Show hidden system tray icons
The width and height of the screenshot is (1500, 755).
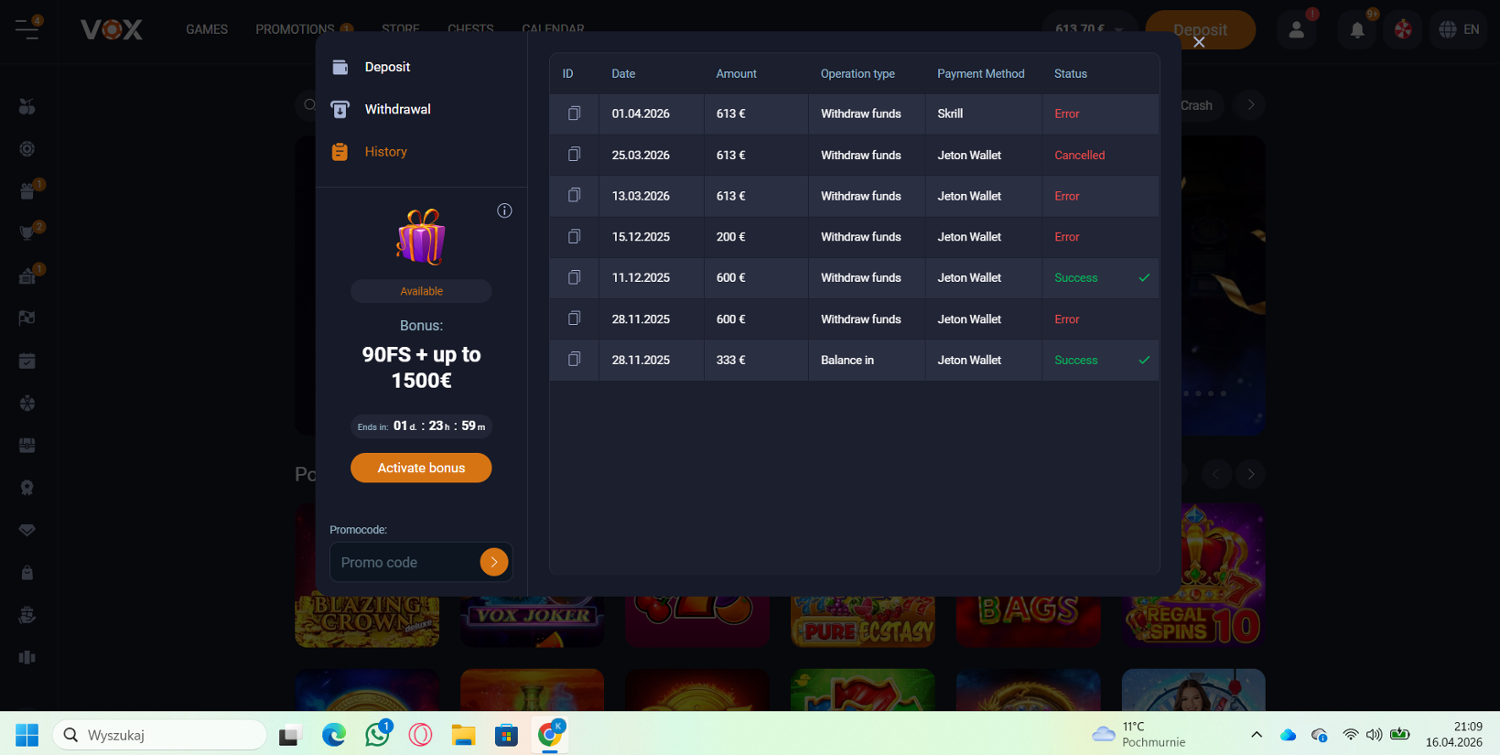tap(1256, 735)
